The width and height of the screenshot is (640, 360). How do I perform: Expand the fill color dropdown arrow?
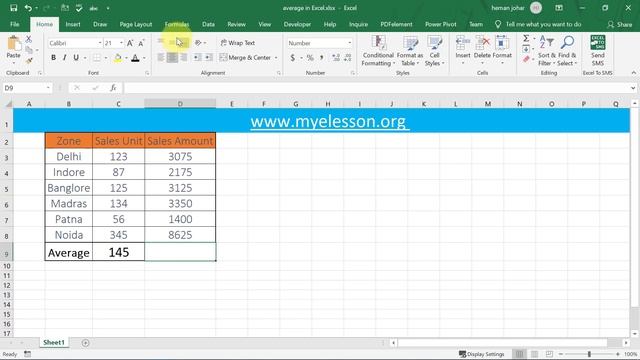[126, 58]
